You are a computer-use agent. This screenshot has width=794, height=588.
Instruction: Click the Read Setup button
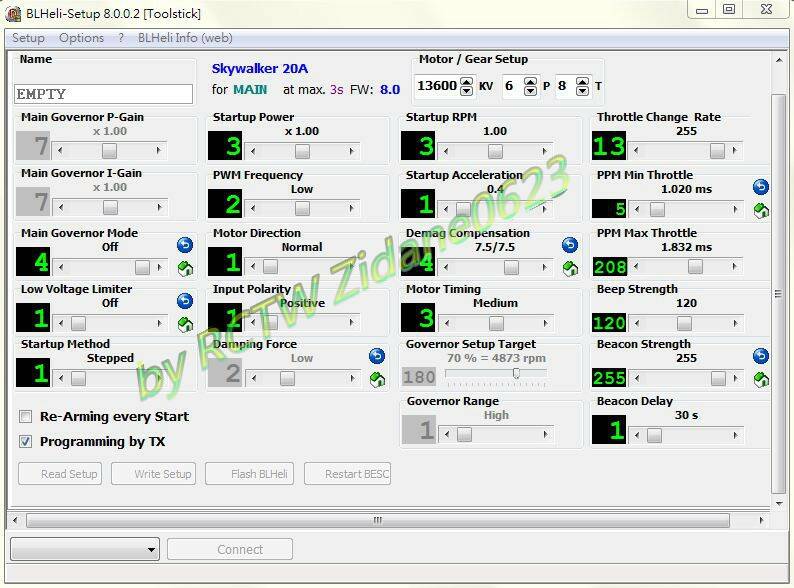click(x=60, y=474)
